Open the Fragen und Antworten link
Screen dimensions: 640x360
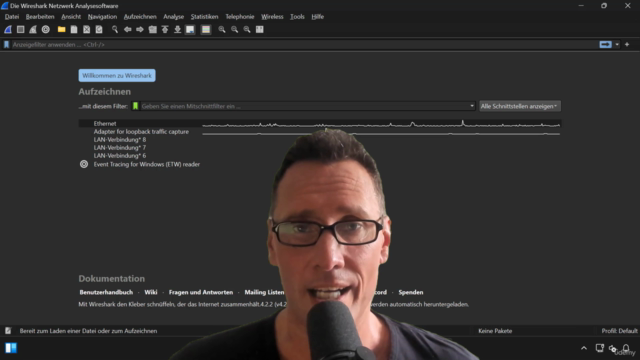point(201,292)
